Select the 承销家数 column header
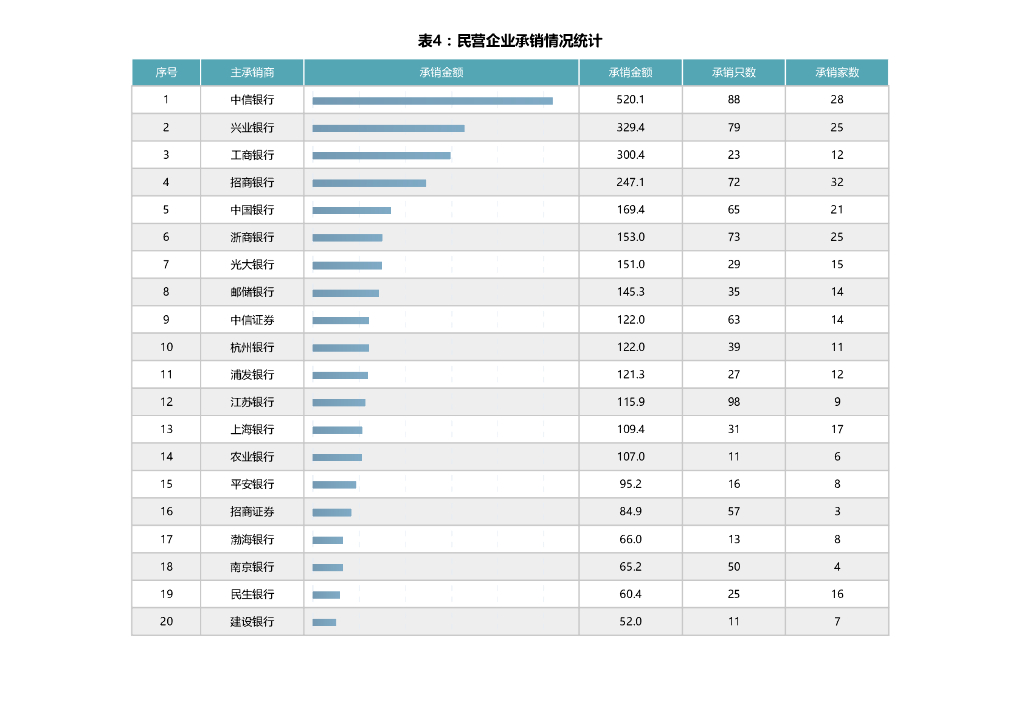The width and height of the screenshot is (1024, 724). 837,72
